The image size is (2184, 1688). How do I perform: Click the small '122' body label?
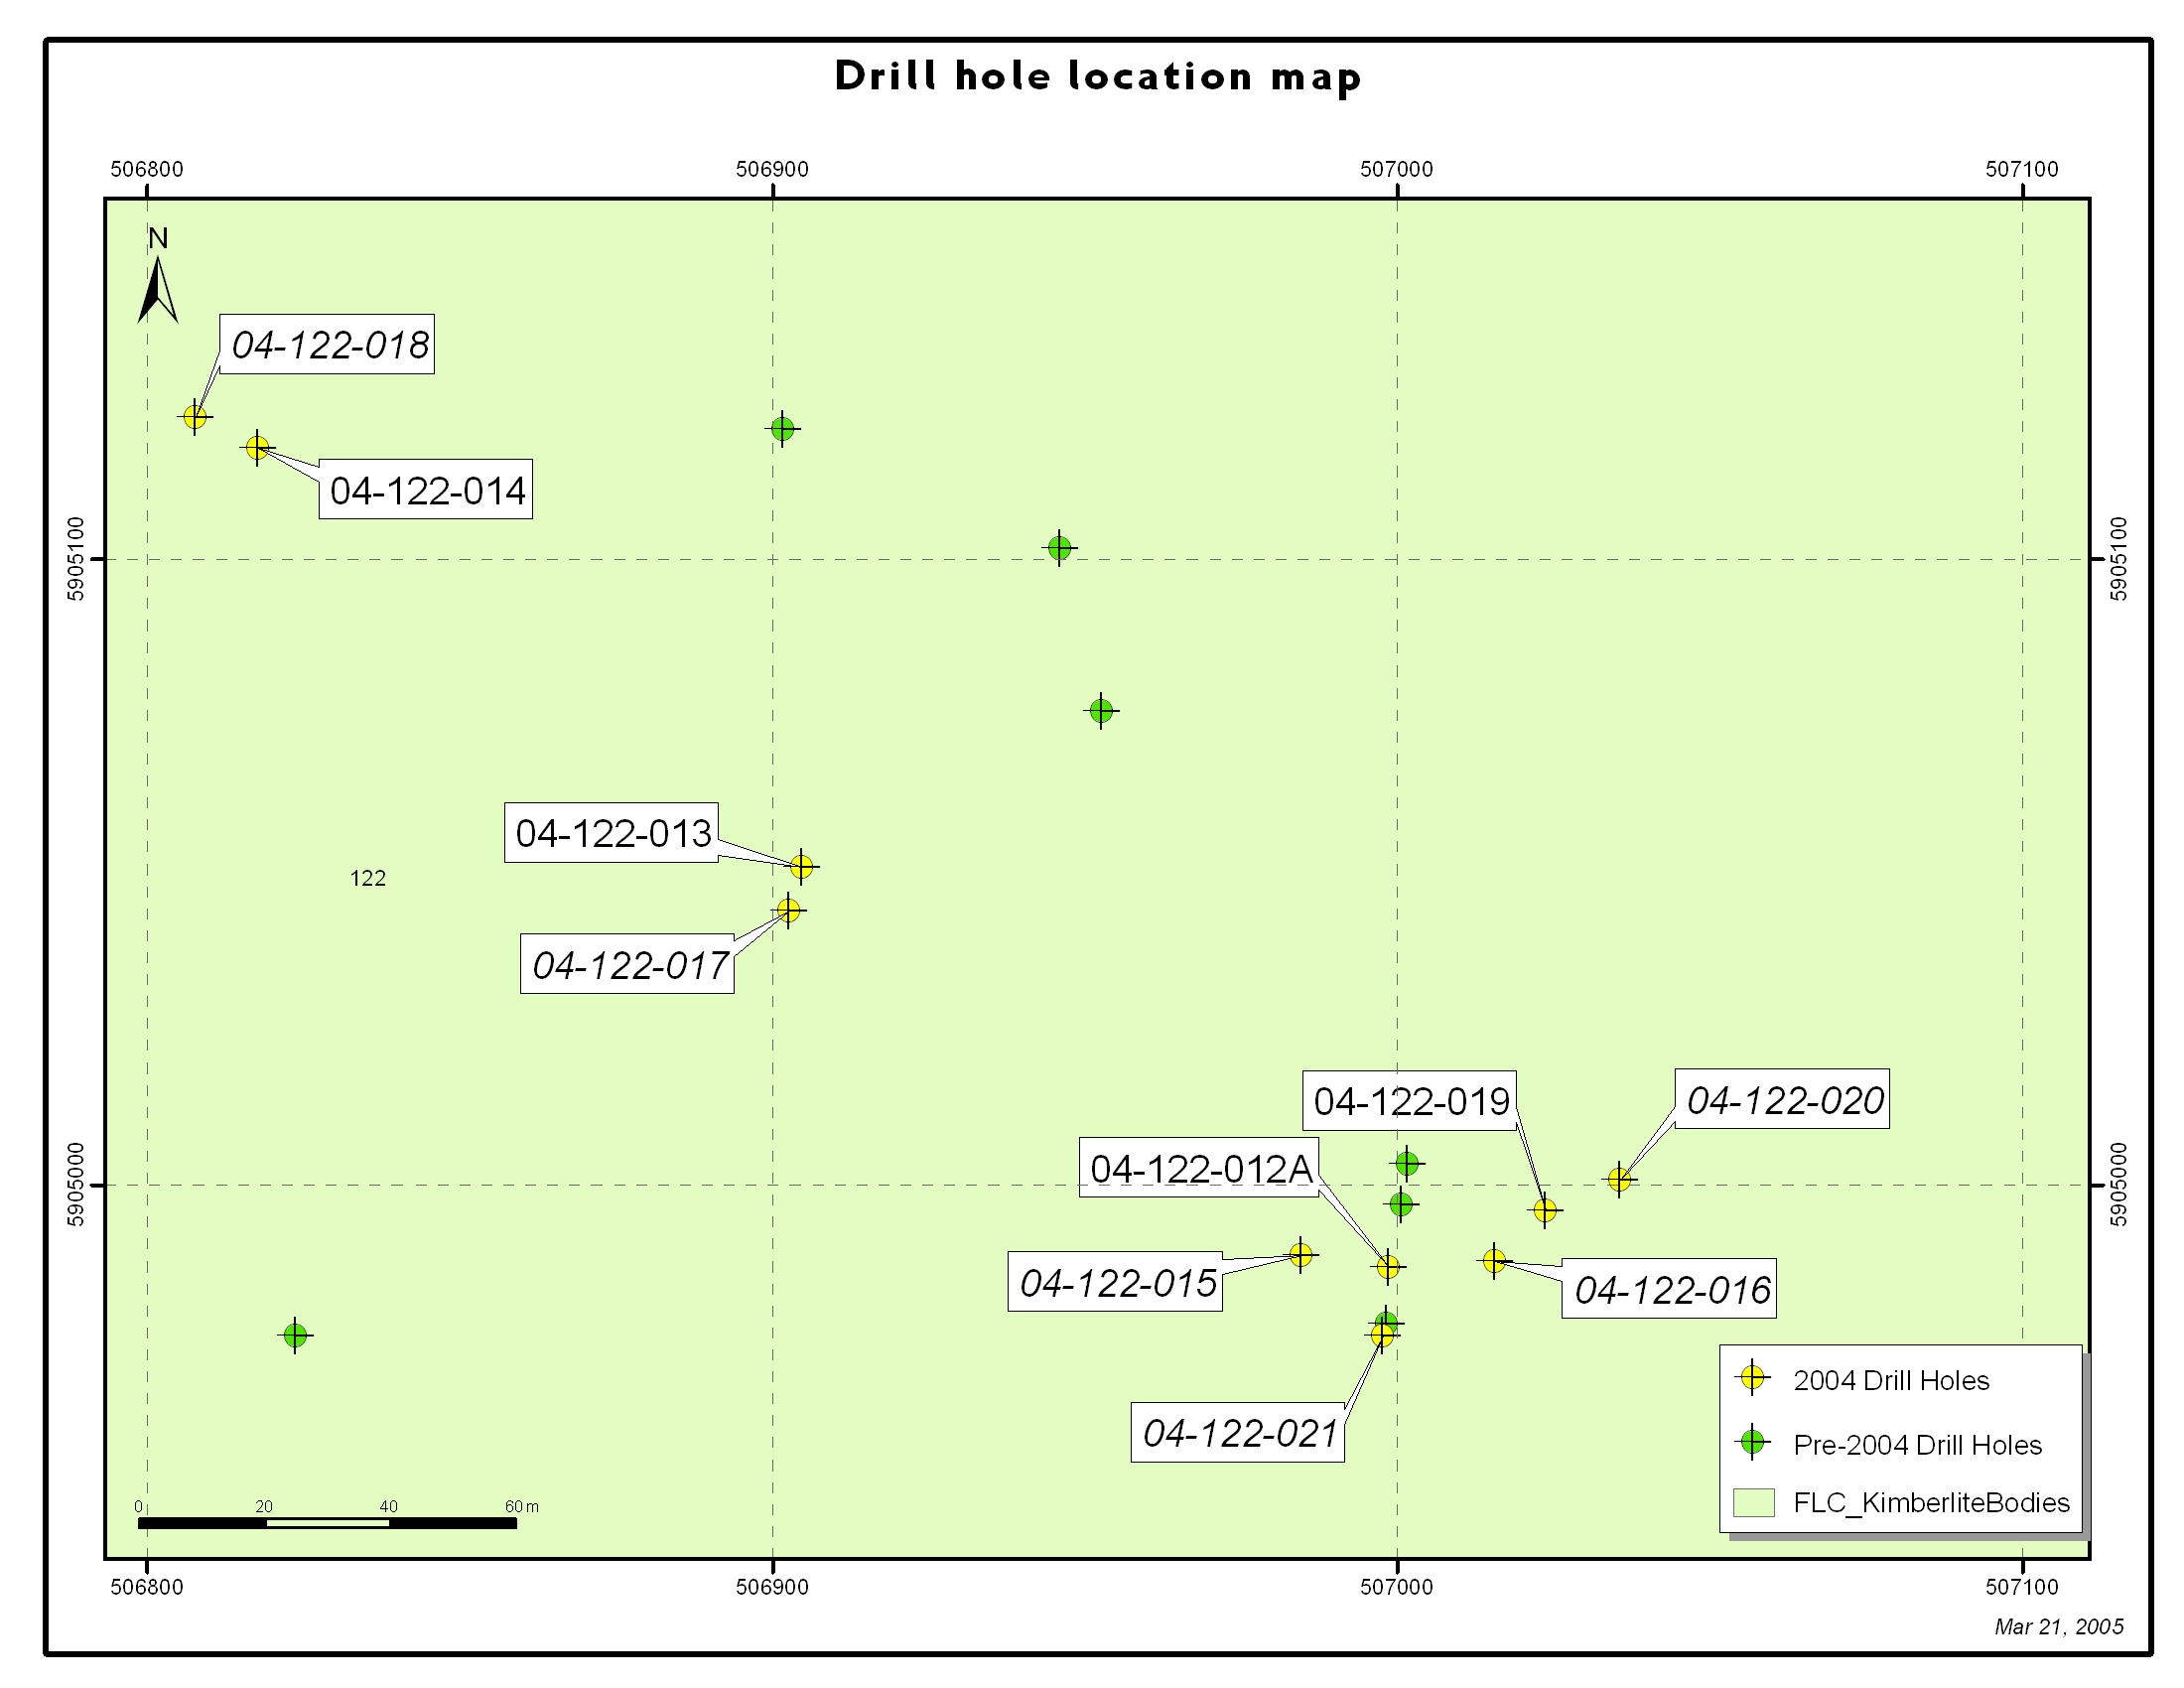coord(368,878)
